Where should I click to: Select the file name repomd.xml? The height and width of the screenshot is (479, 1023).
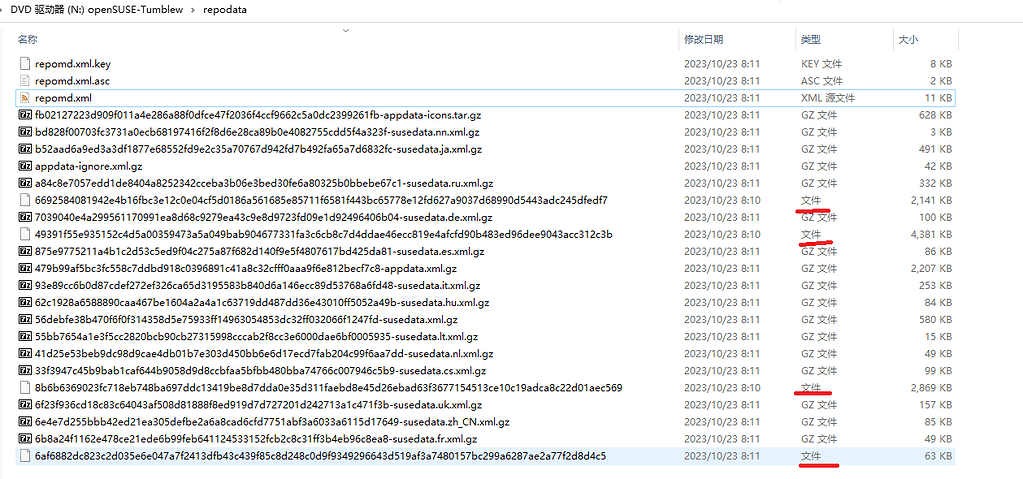coord(63,98)
